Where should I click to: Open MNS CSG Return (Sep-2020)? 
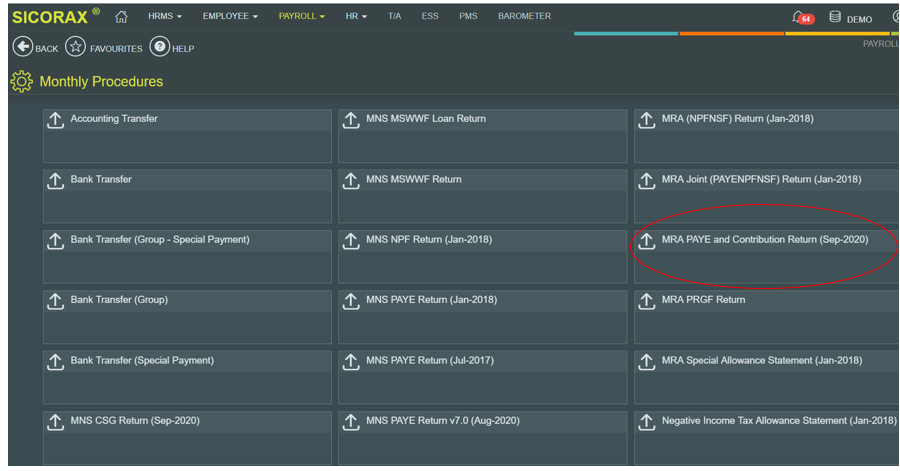(135, 421)
